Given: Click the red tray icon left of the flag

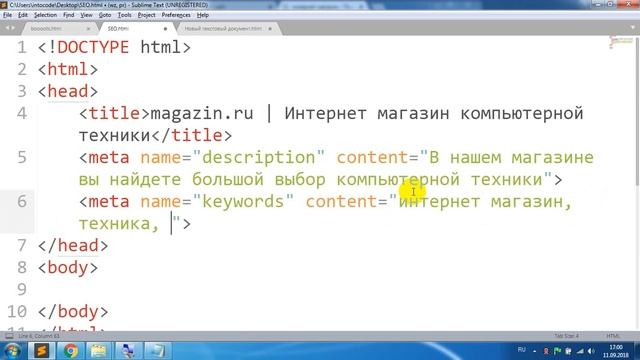Looking at the screenshot, I should point(546,351).
